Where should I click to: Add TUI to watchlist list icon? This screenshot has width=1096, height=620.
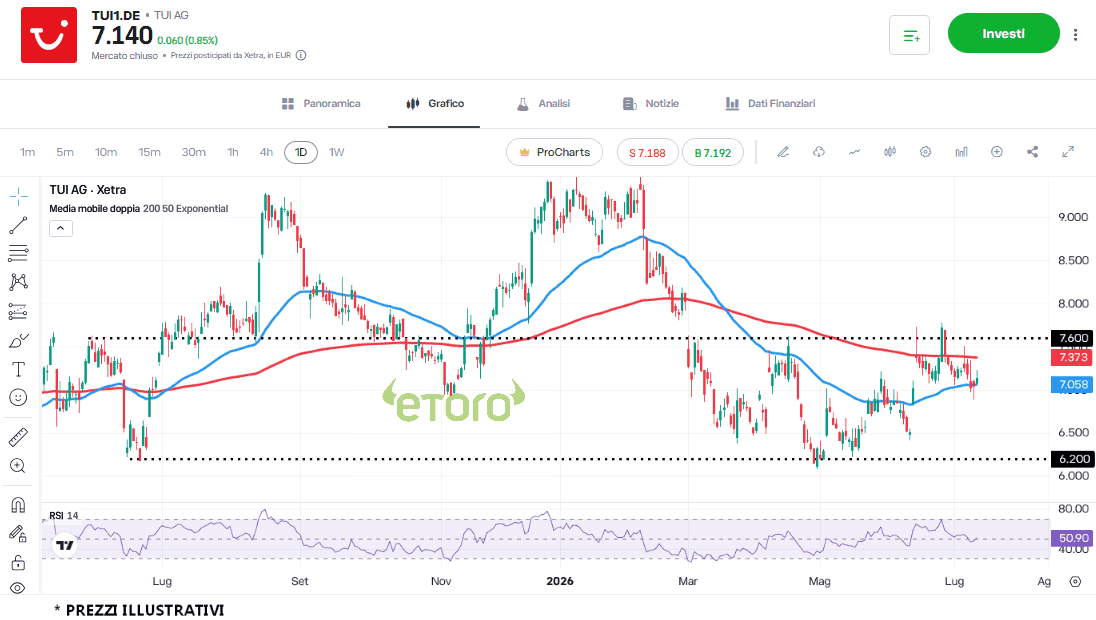(x=909, y=35)
